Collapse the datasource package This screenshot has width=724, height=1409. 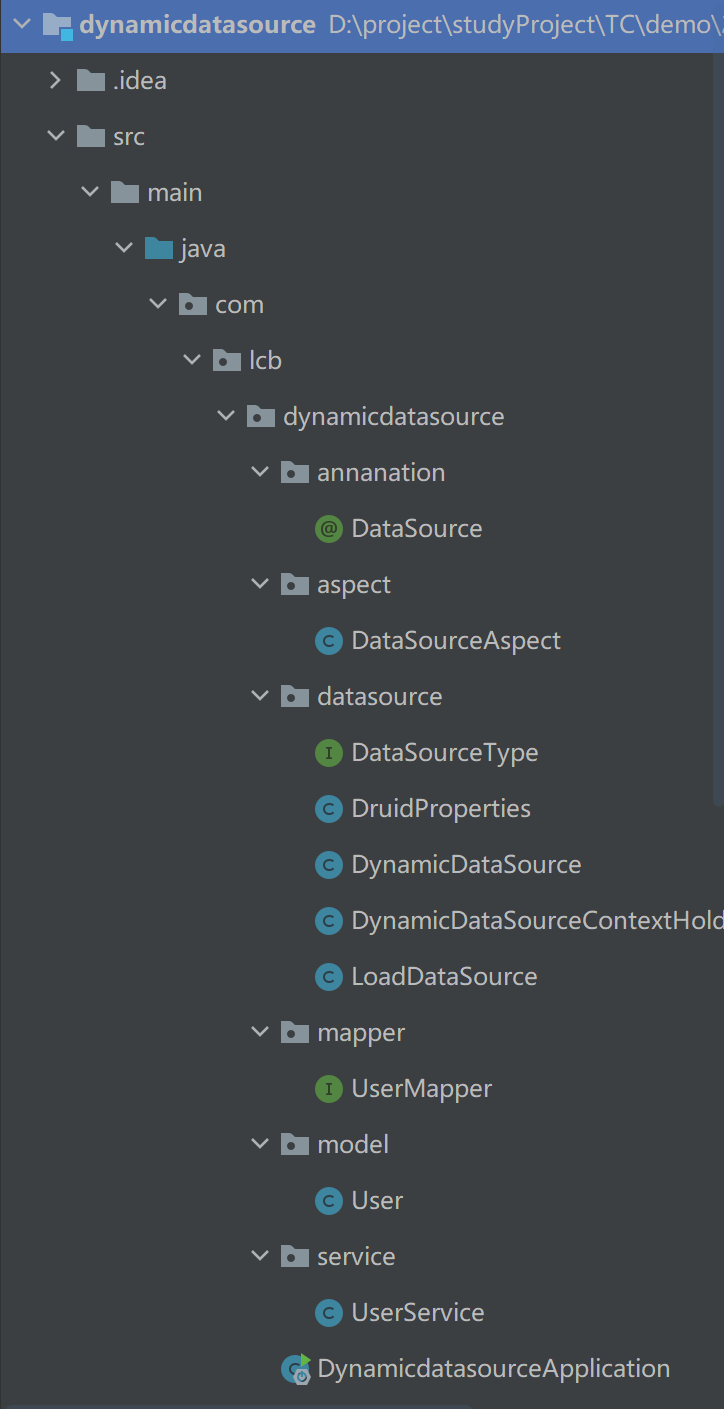click(x=260, y=697)
